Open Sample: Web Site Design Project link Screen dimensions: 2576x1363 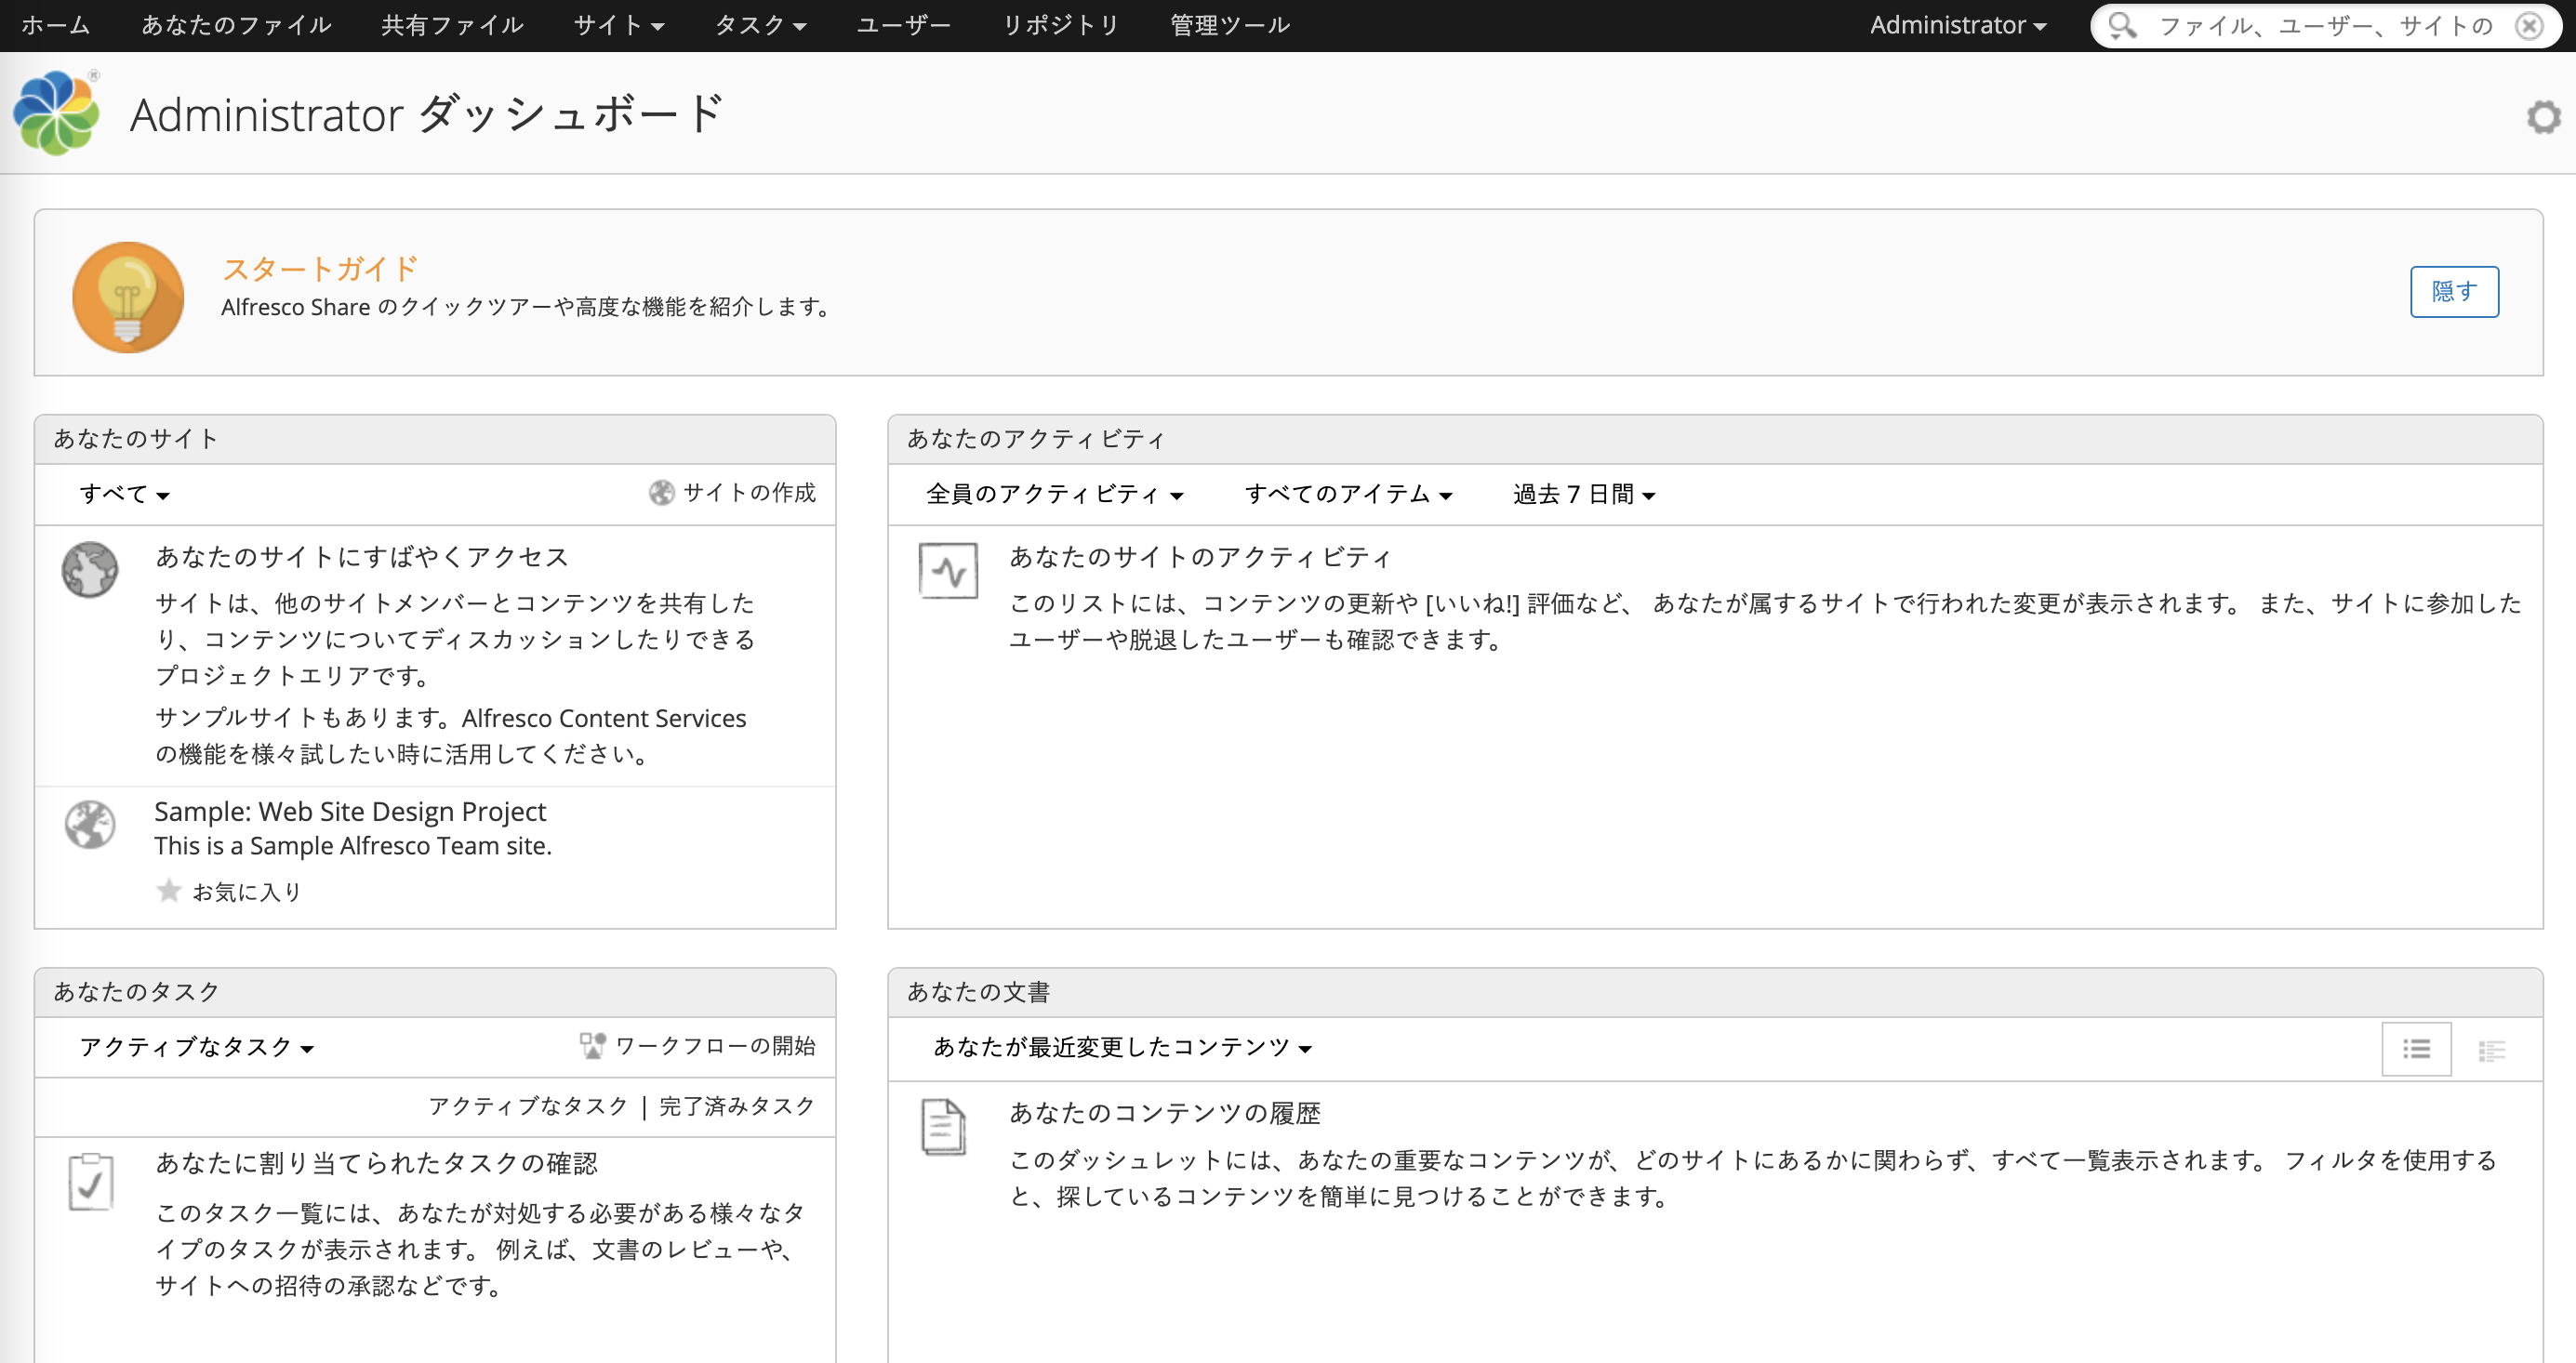click(x=350, y=811)
